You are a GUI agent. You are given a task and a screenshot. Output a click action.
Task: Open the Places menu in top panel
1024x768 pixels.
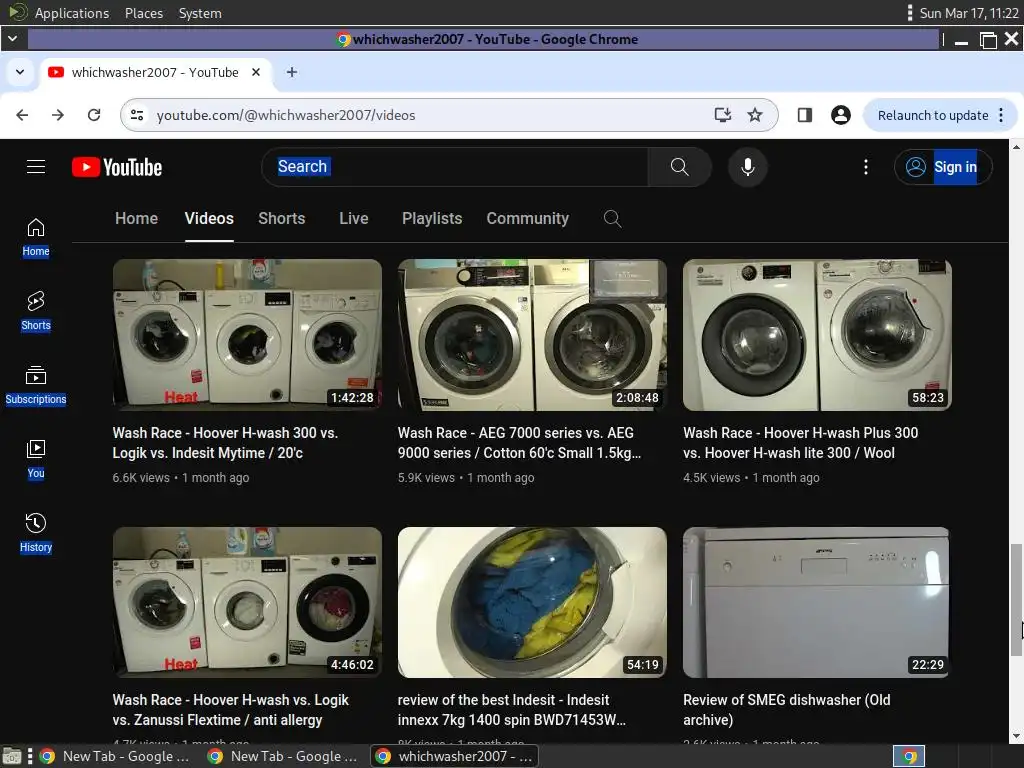[x=144, y=13]
